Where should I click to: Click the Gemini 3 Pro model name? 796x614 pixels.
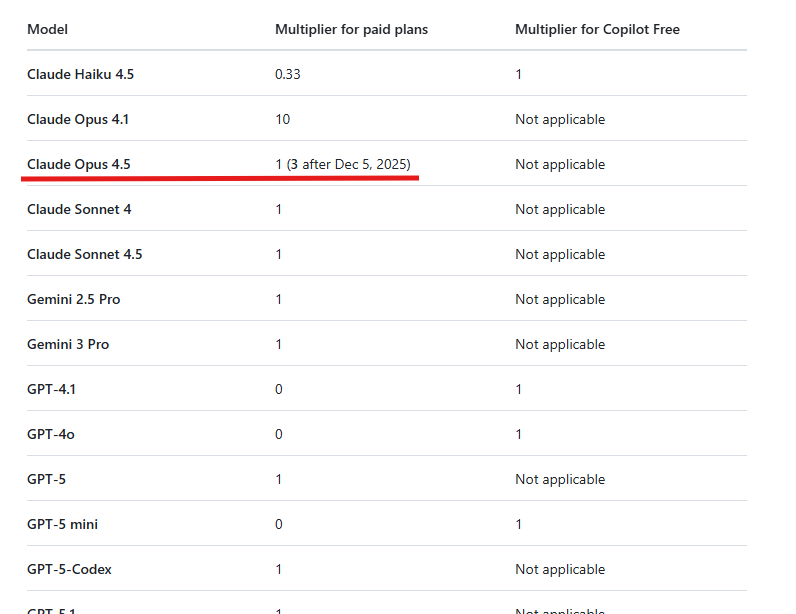[68, 344]
